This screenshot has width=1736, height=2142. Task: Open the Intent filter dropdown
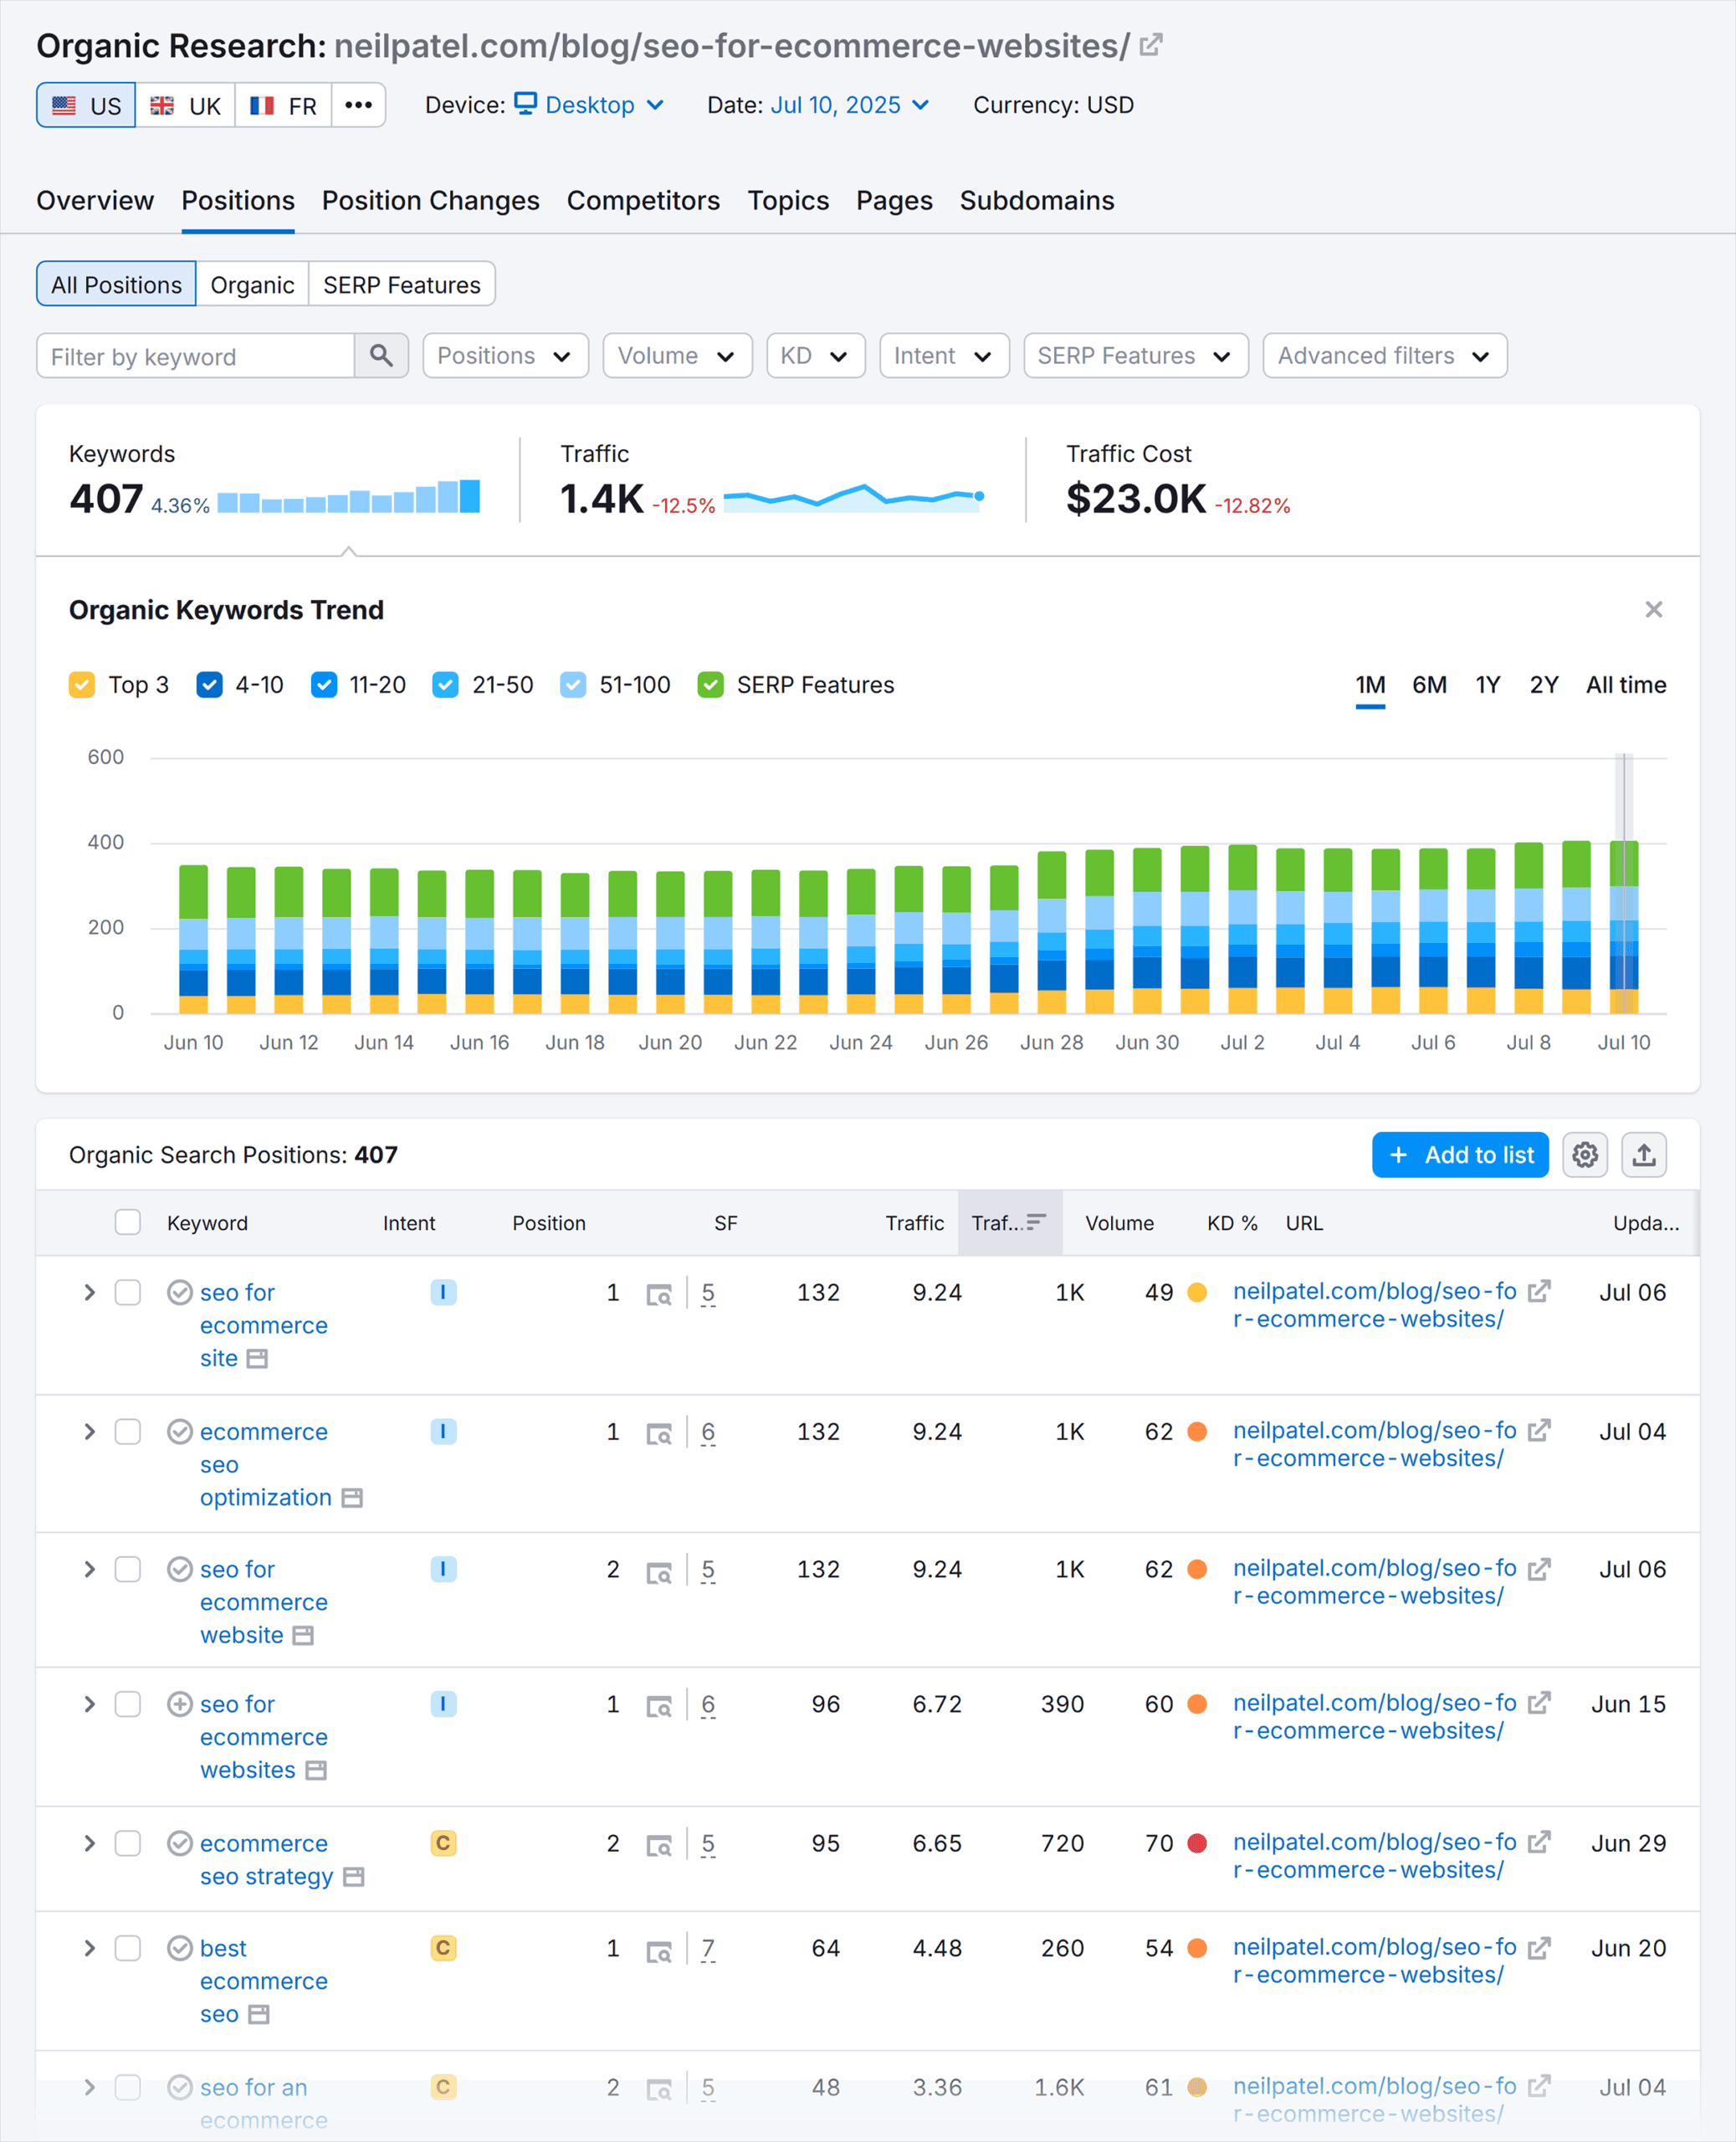pyautogui.click(x=944, y=355)
